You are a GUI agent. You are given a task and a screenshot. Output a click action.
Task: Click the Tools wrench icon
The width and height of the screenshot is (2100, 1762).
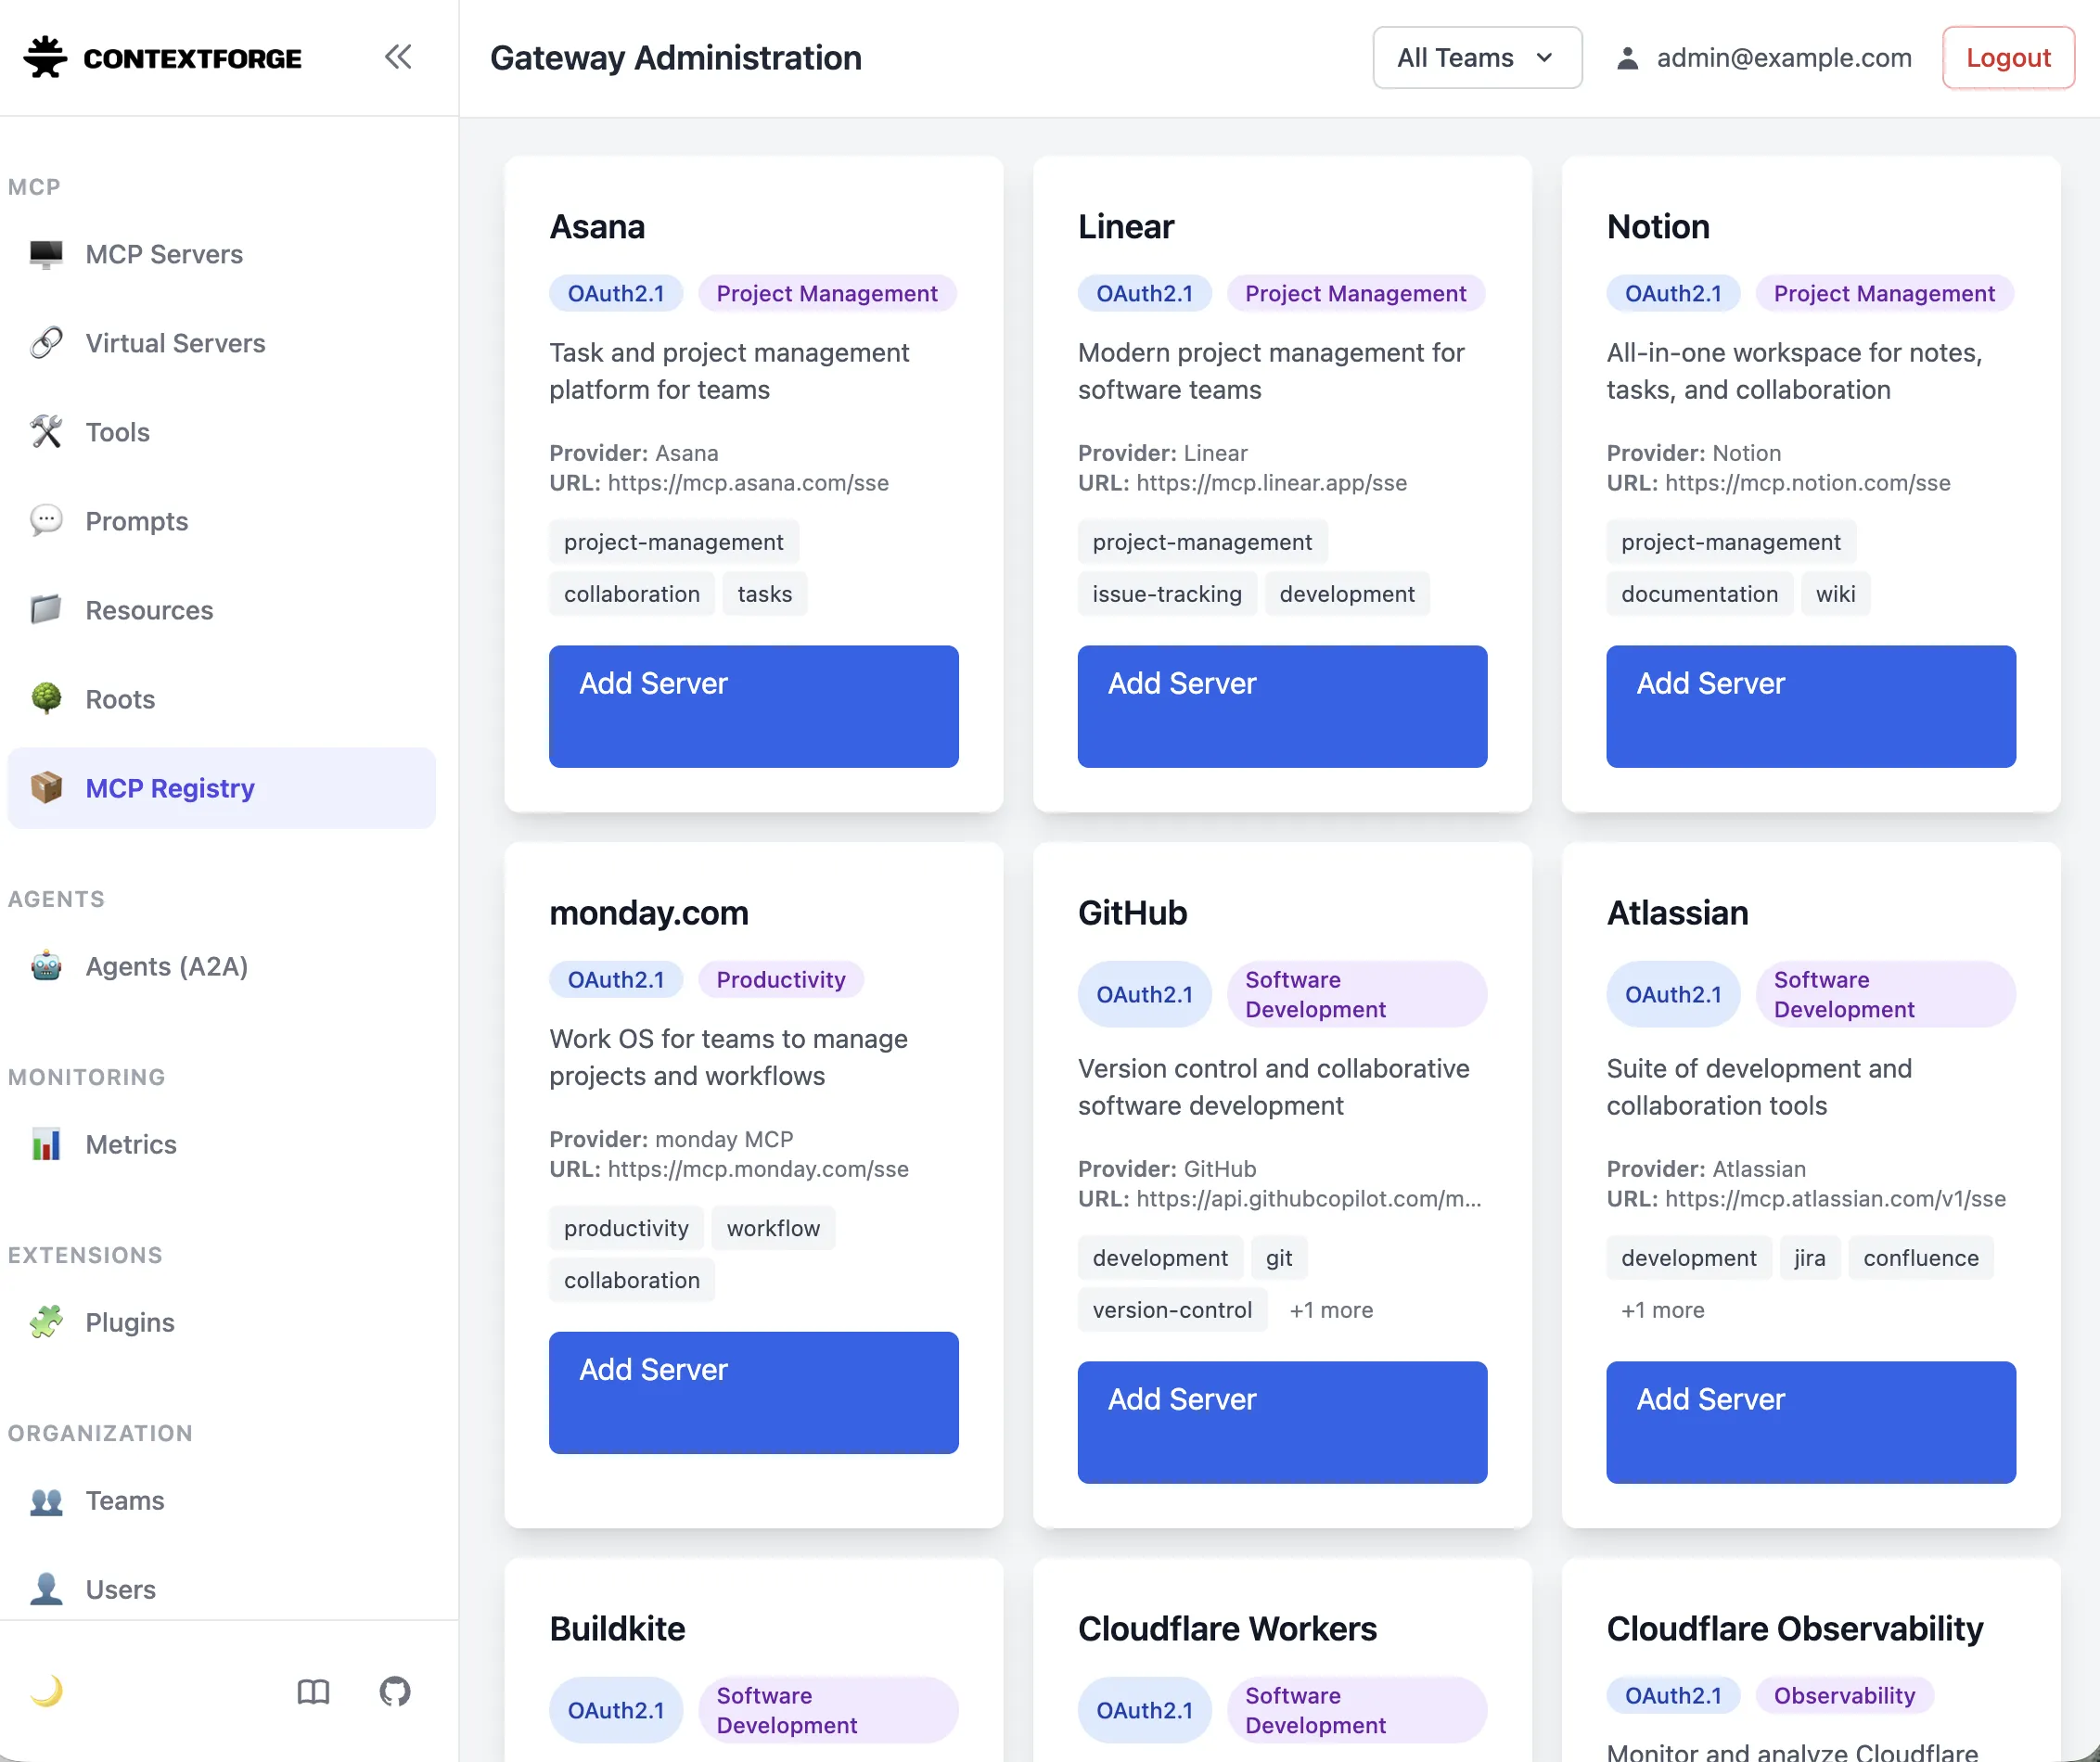46,432
